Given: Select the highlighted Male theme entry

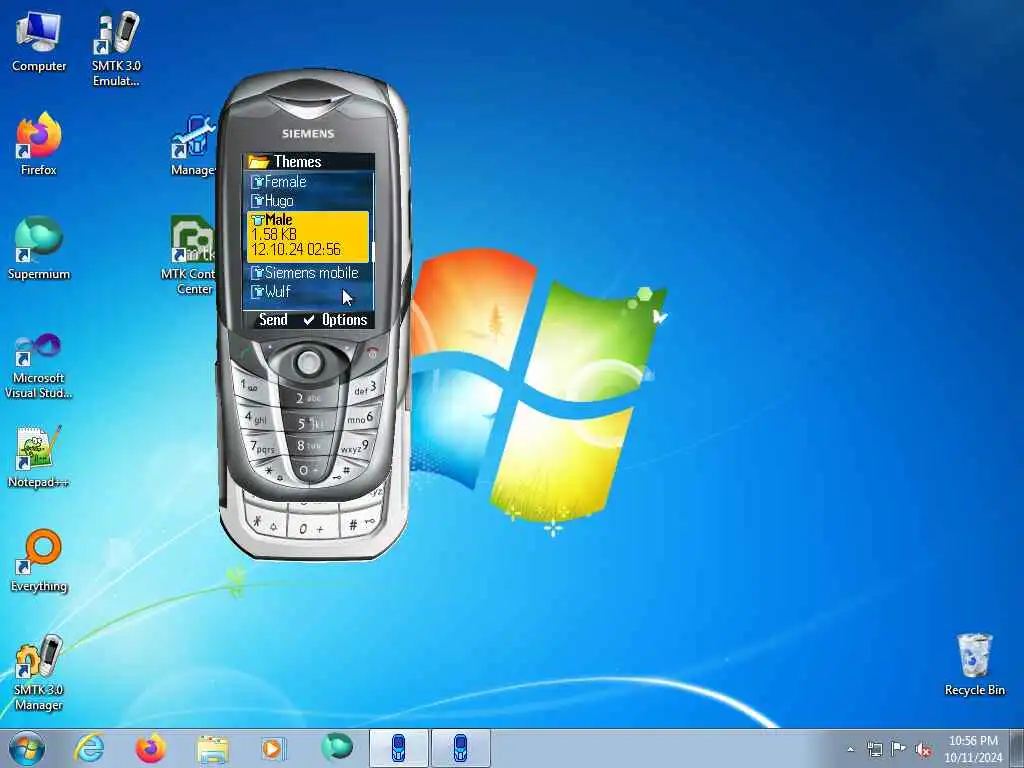Looking at the screenshot, I should click(x=308, y=236).
